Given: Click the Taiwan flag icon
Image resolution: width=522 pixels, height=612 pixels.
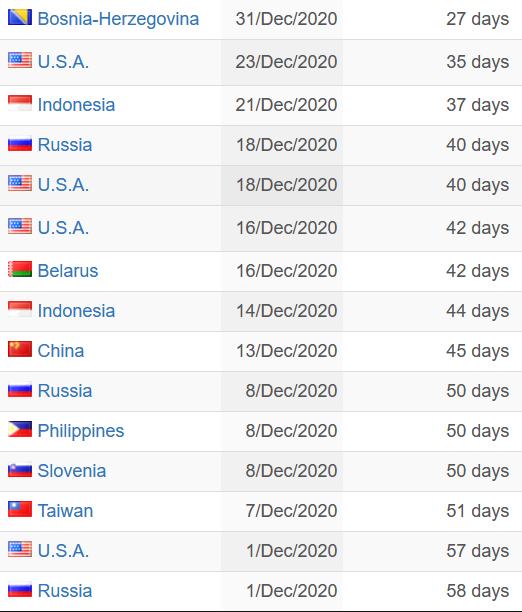Looking at the screenshot, I should [20, 509].
